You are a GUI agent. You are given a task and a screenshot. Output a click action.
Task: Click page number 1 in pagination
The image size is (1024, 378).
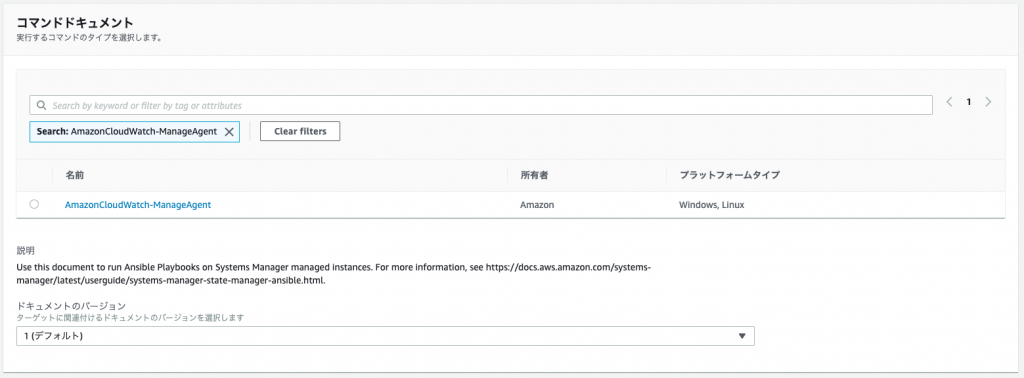pos(969,102)
